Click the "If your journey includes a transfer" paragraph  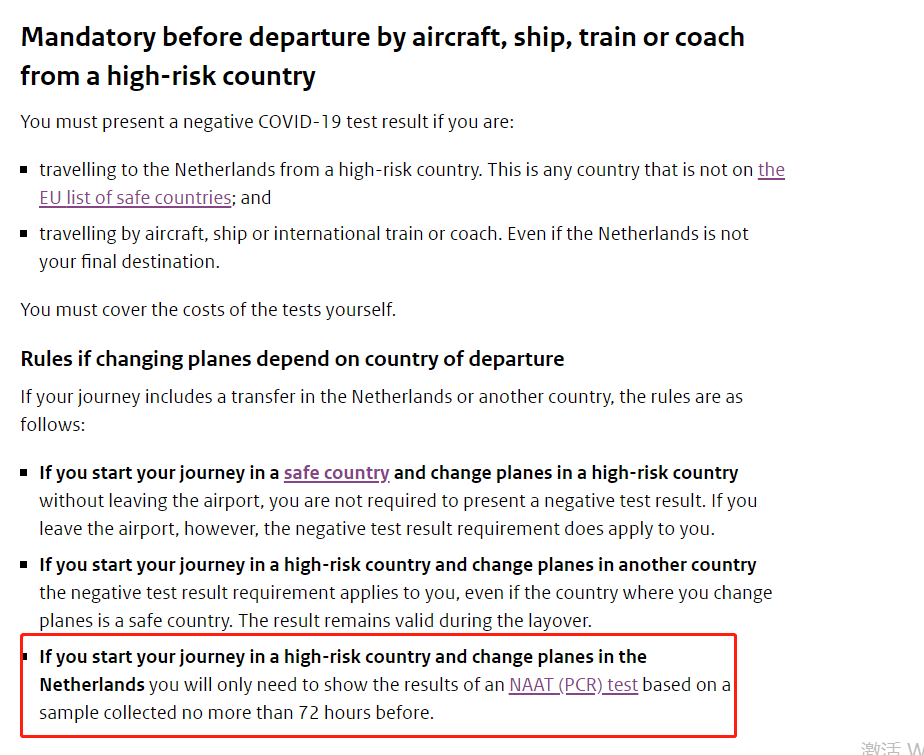pyautogui.click(x=381, y=410)
